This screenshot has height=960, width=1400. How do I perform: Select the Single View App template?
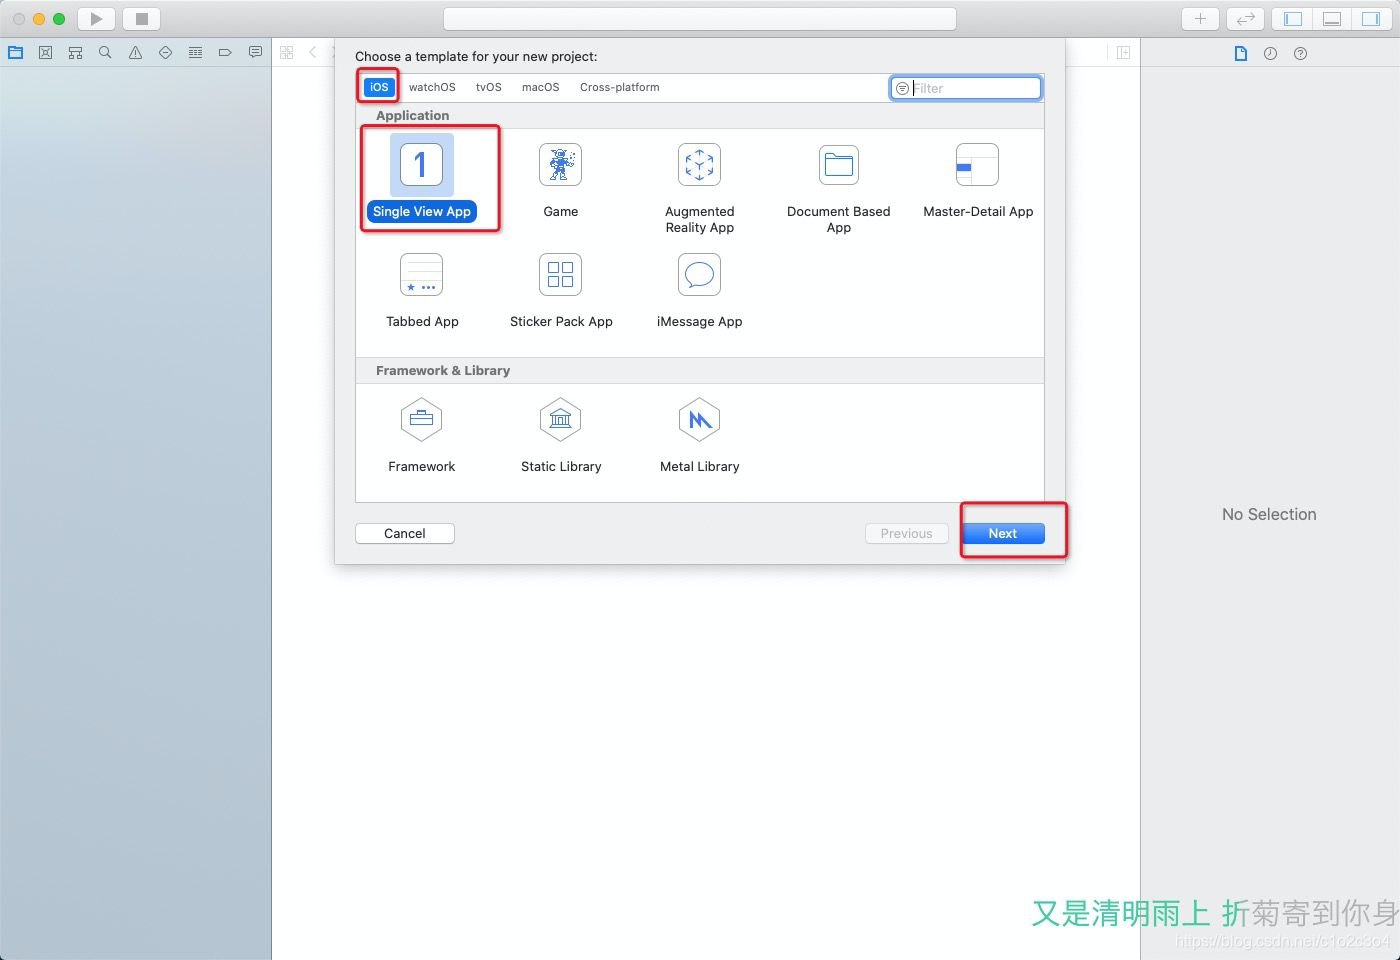tap(422, 180)
